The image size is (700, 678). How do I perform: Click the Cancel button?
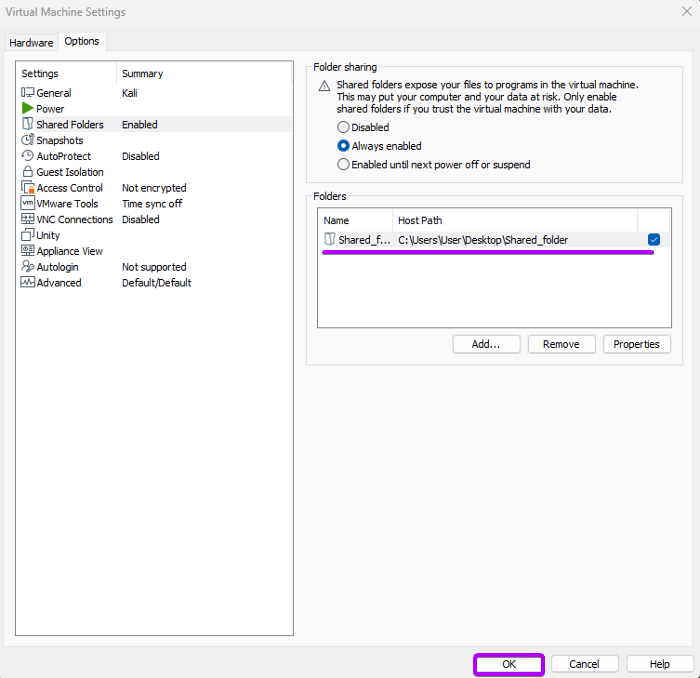[x=584, y=664]
